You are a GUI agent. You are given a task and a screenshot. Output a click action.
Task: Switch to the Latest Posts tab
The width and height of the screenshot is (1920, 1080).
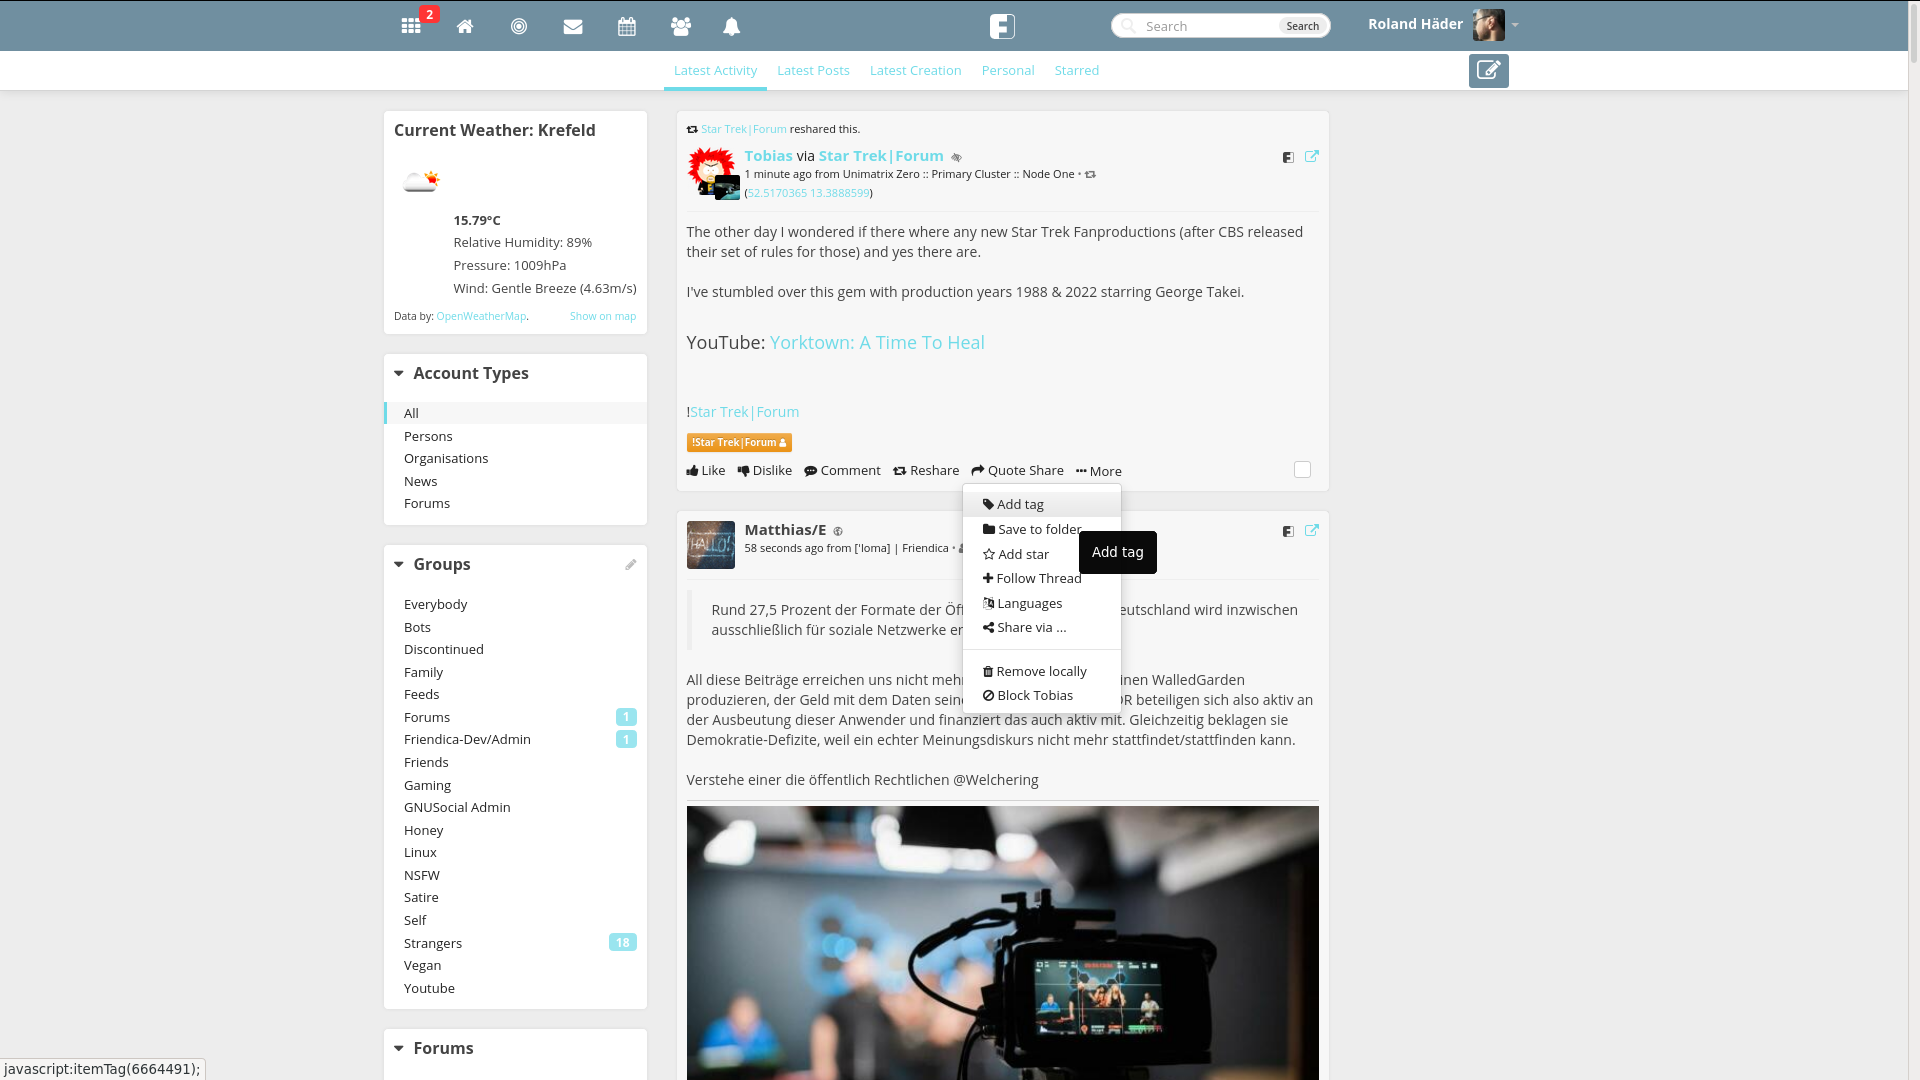click(x=813, y=70)
